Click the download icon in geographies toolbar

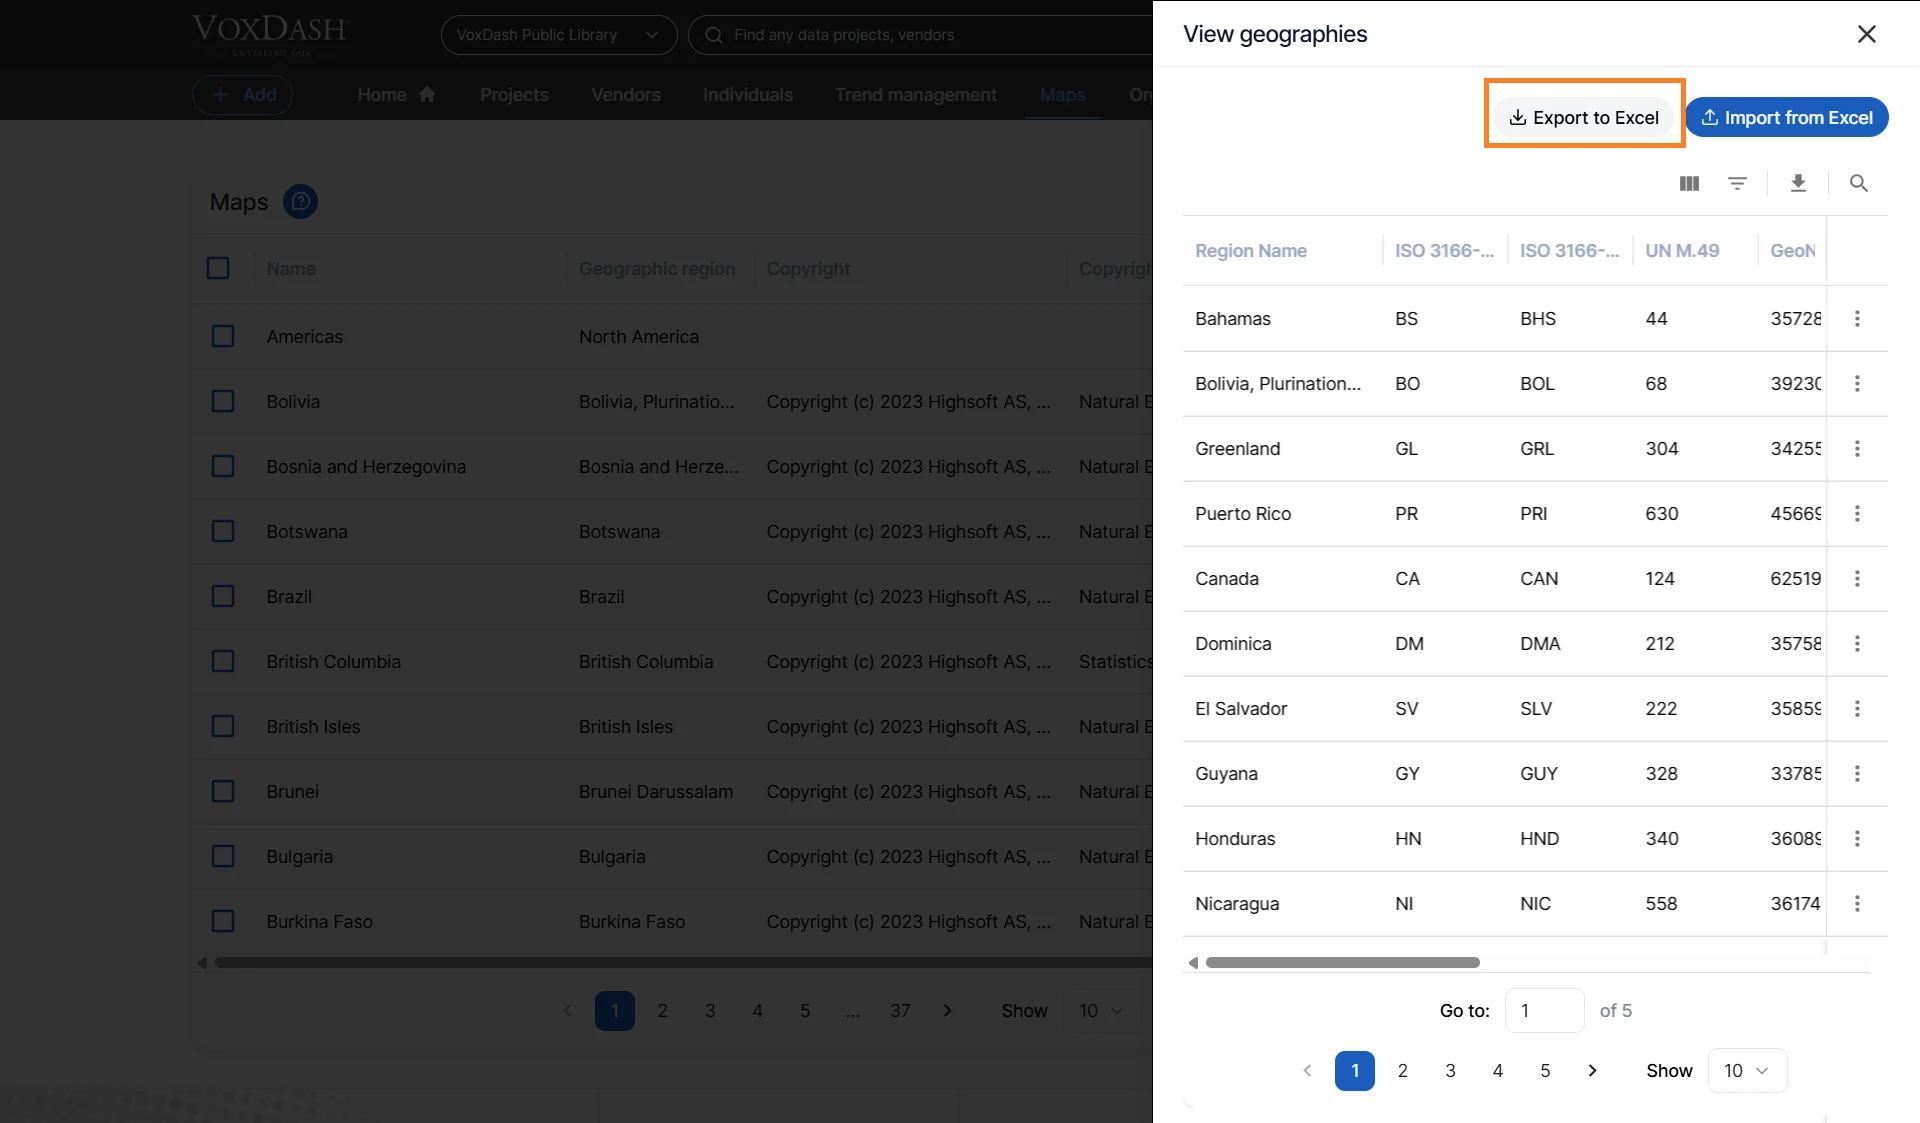pyautogui.click(x=1798, y=183)
